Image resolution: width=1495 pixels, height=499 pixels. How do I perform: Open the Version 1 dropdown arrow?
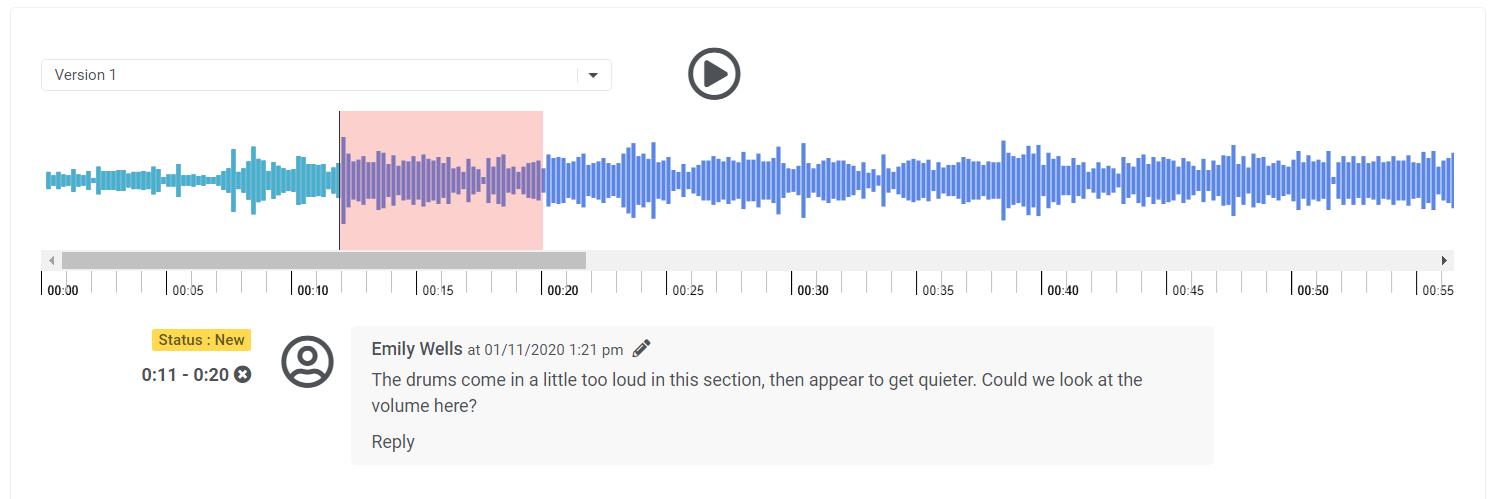click(593, 75)
